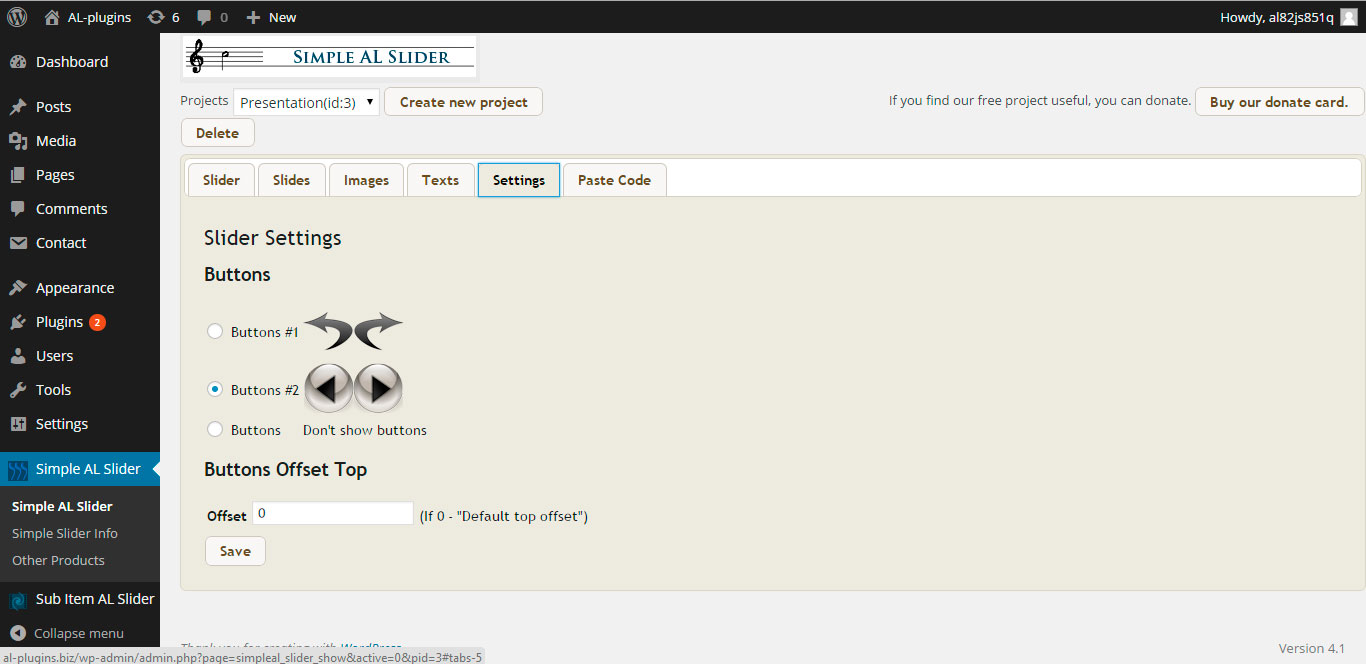Click the Plugins plug icon

pyautogui.click(x=18, y=322)
